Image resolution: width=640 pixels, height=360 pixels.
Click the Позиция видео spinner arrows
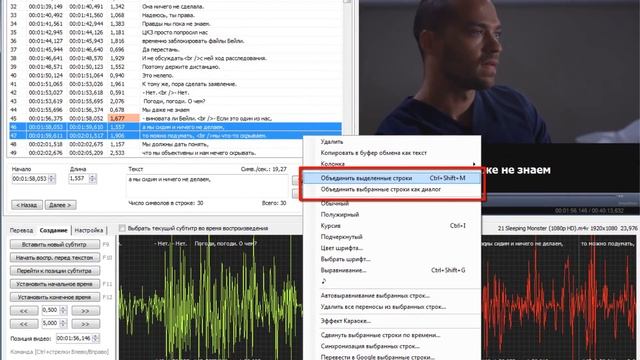[x=96, y=338]
